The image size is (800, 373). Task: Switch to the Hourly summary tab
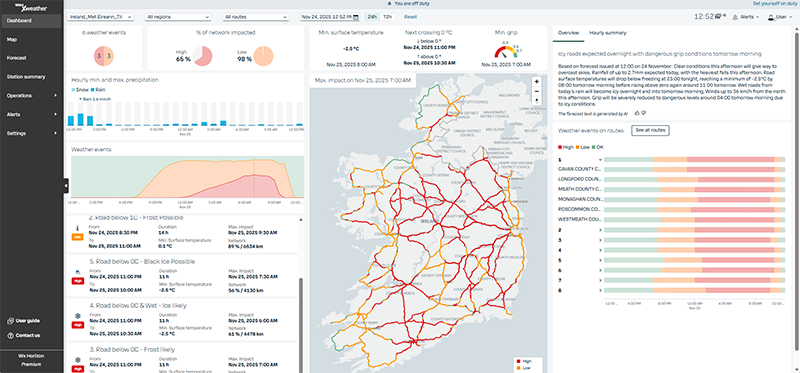608,33
